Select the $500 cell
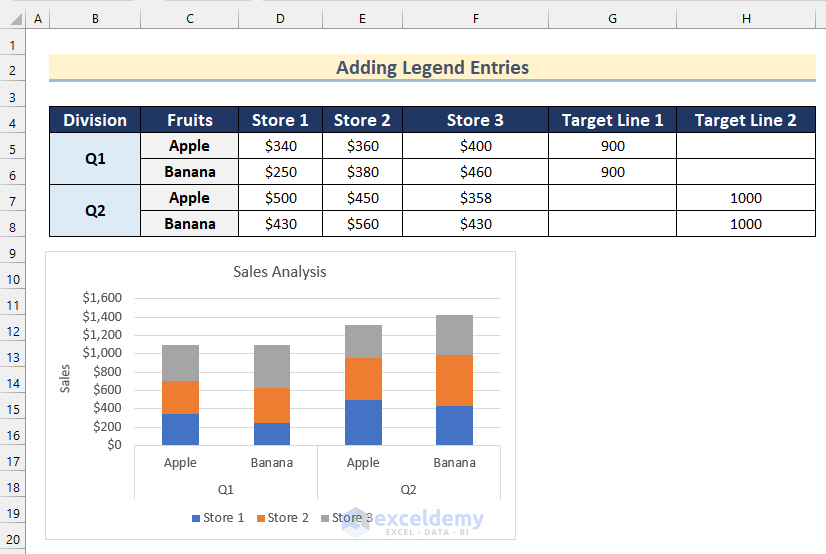 pos(280,198)
